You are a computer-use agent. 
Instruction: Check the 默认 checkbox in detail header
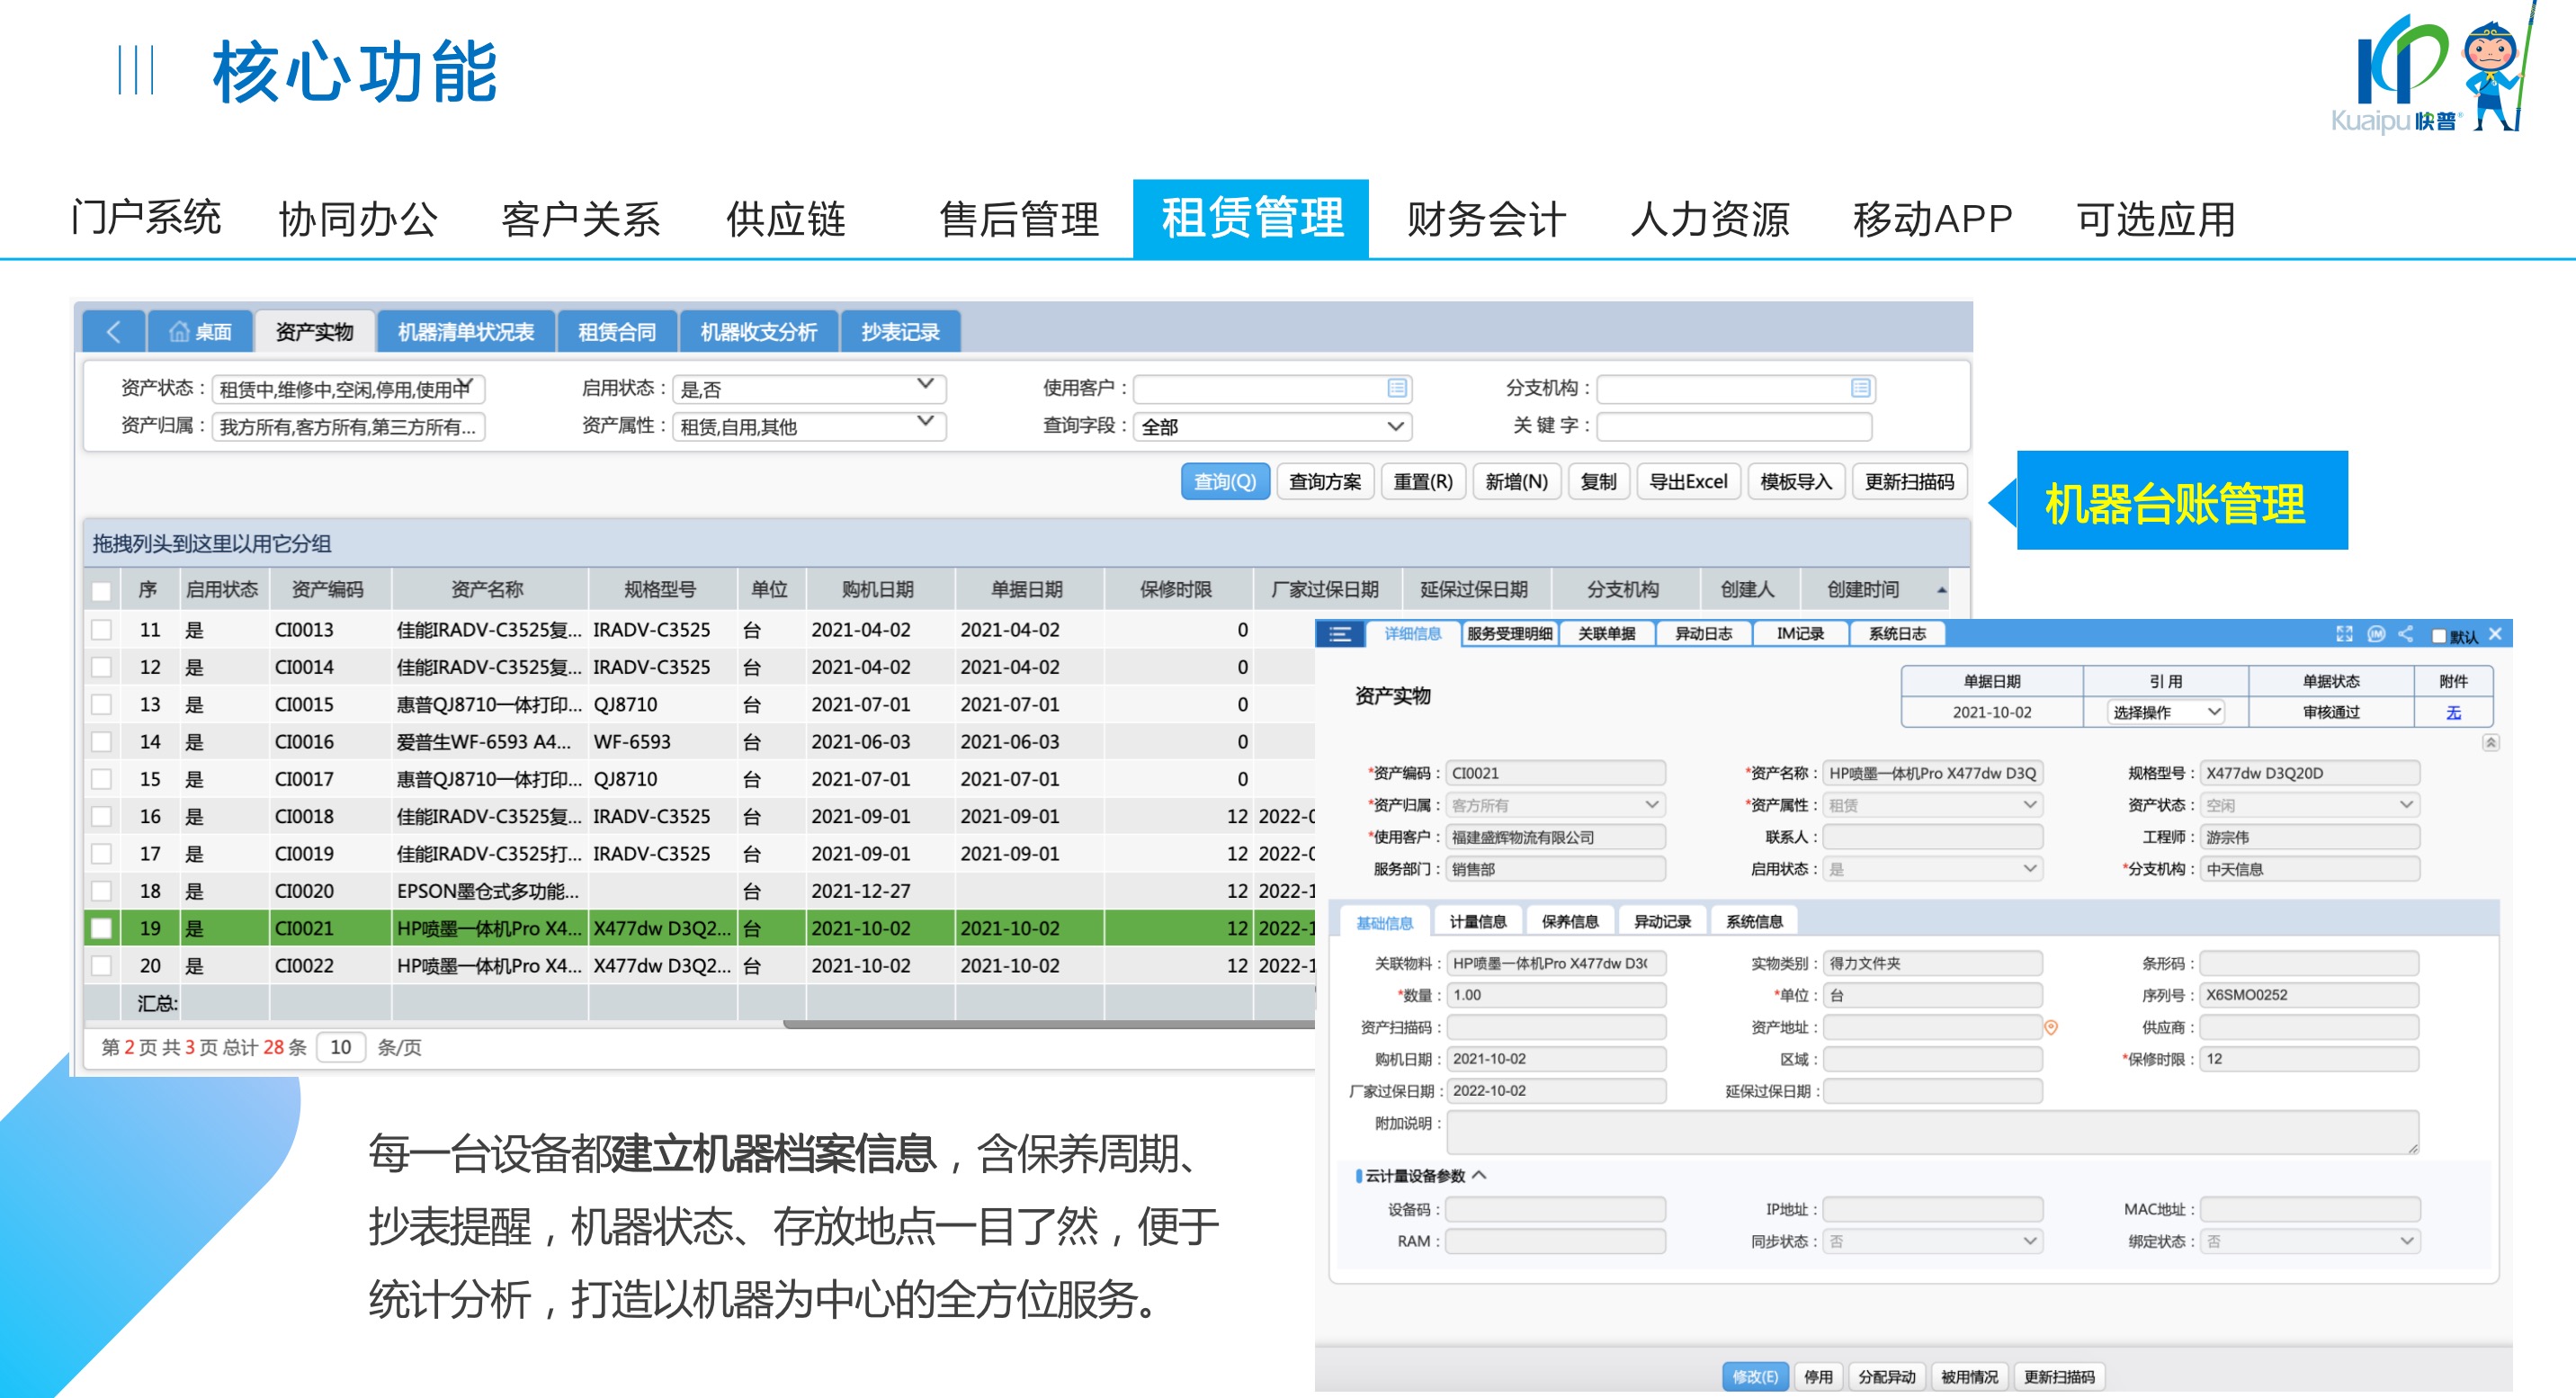click(x=2438, y=636)
